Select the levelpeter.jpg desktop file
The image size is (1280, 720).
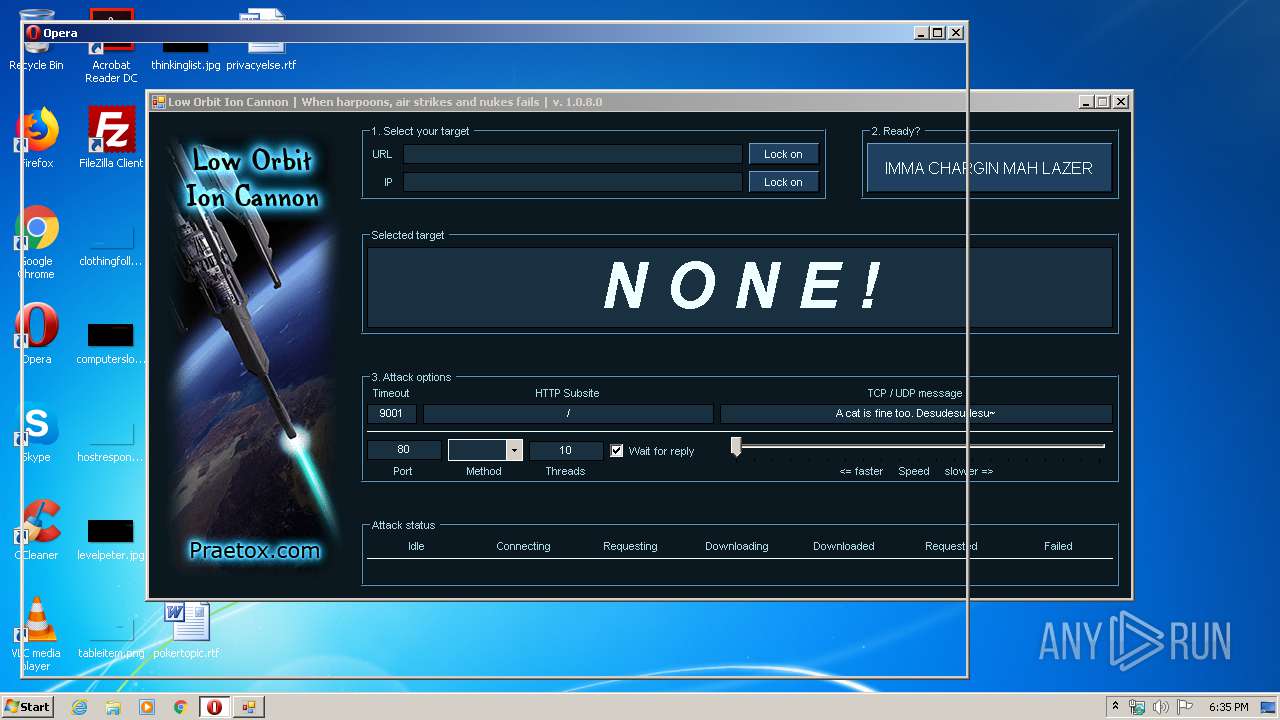tap(111, 540)
